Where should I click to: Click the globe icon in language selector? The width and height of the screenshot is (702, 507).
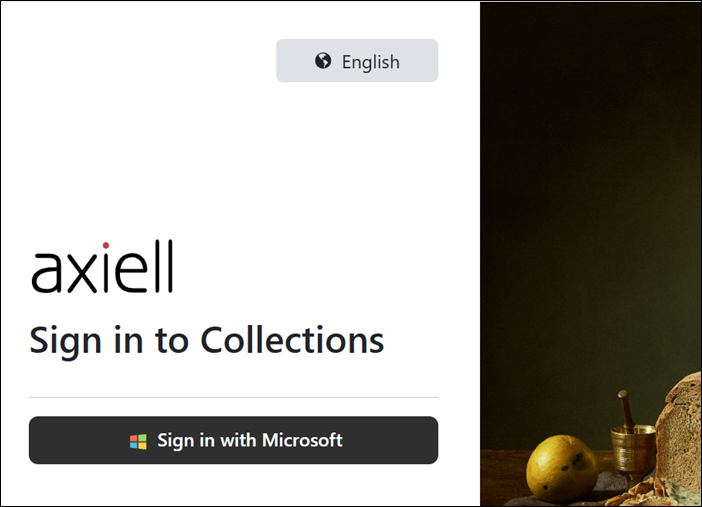point(323,61)
